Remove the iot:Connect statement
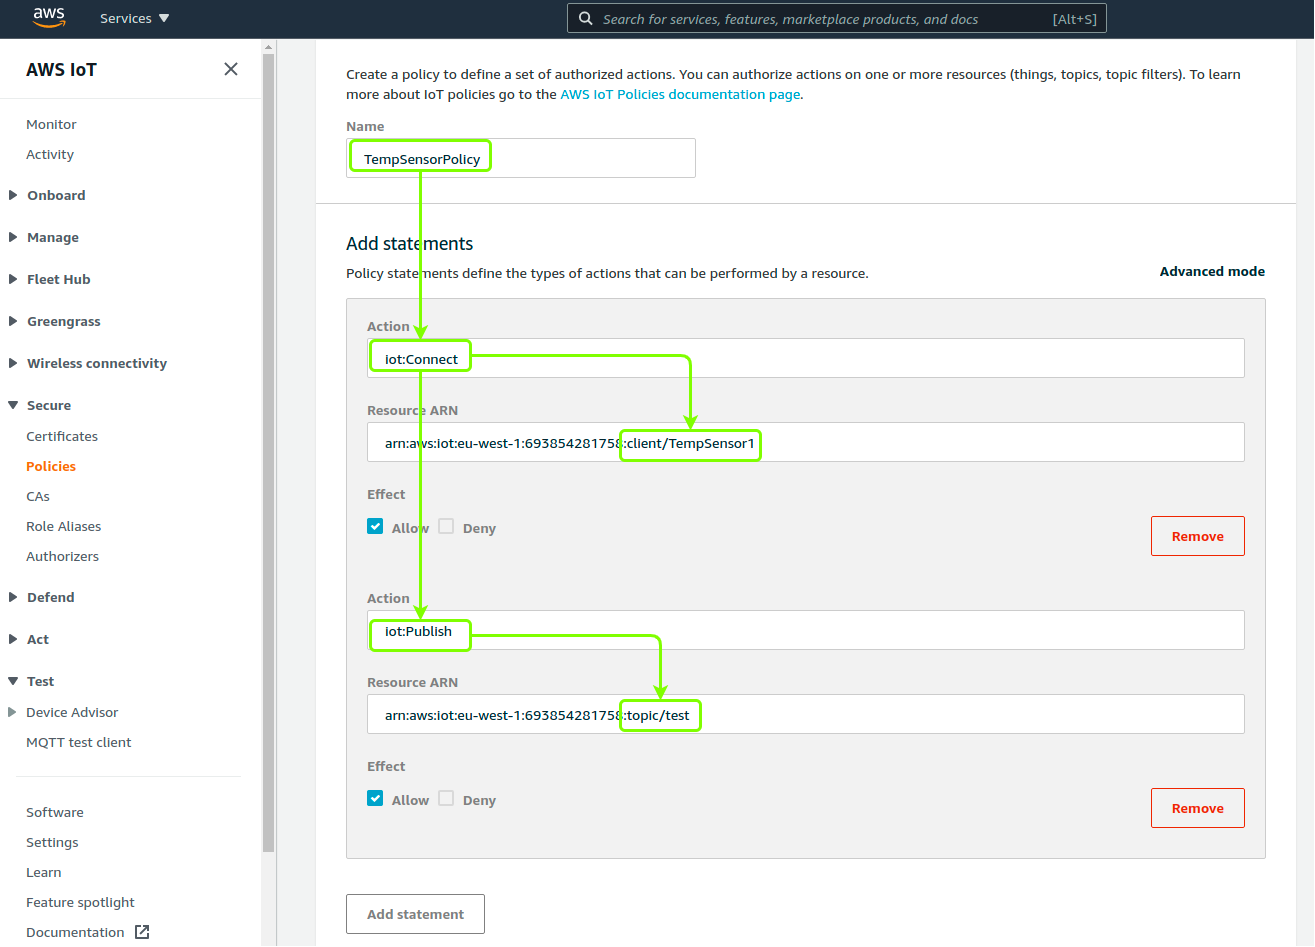The image size is (1315, 947). (x=1198, y=536)
